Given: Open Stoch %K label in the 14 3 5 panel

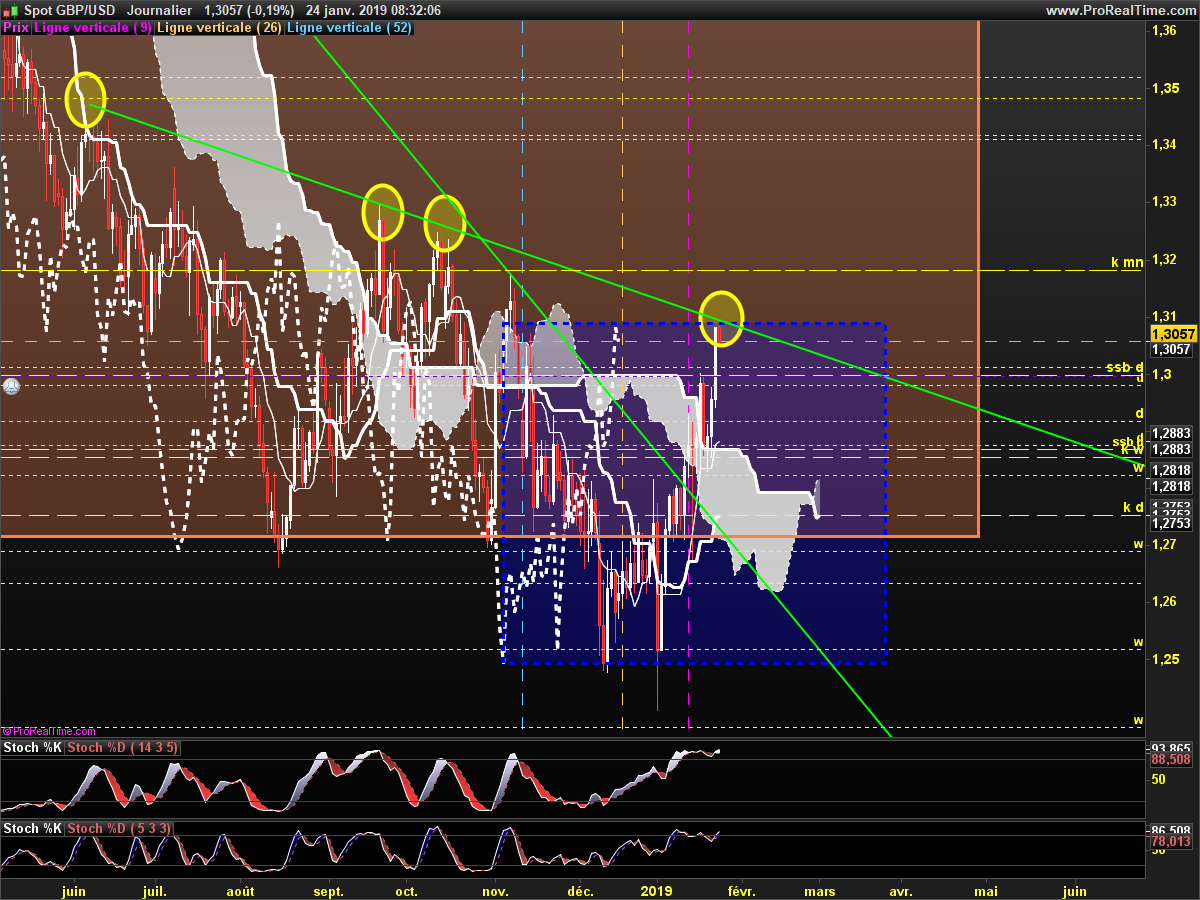Looking at the screenshot, I should [33, 748].
